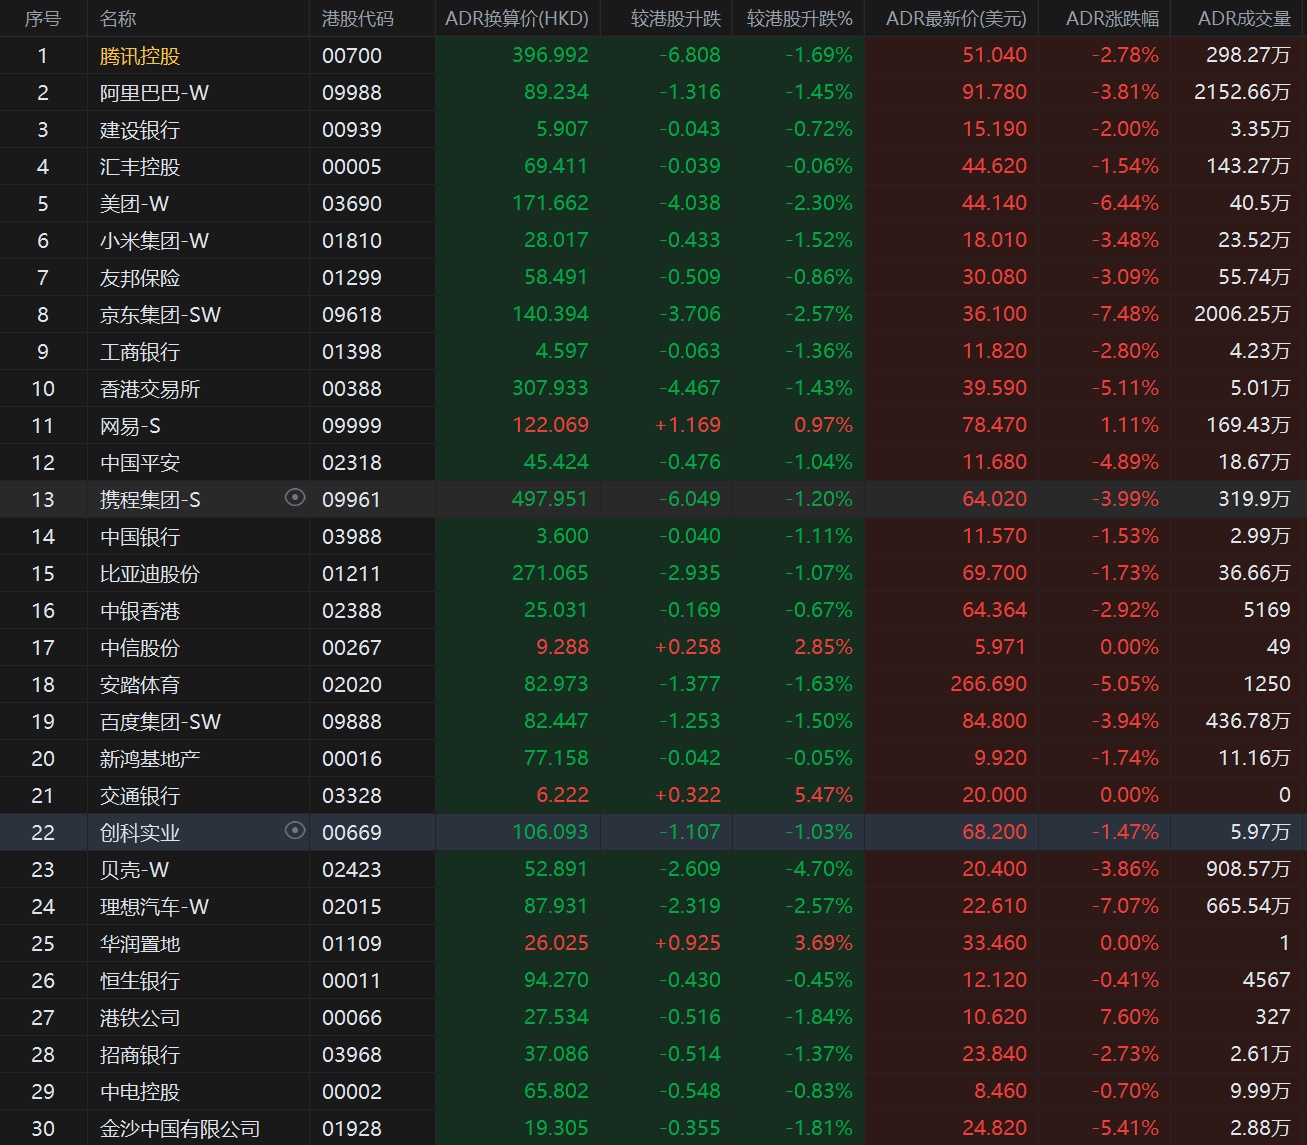The height and width of the screenshot is (1145, 1307).
Task: Select the change value -1.316
Action: point(690,93)
